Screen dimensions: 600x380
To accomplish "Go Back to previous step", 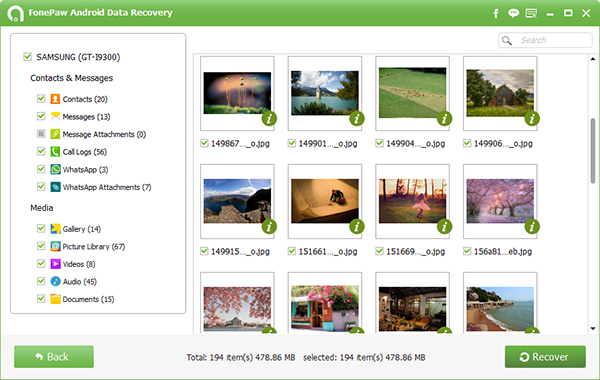I will (54, 357).
